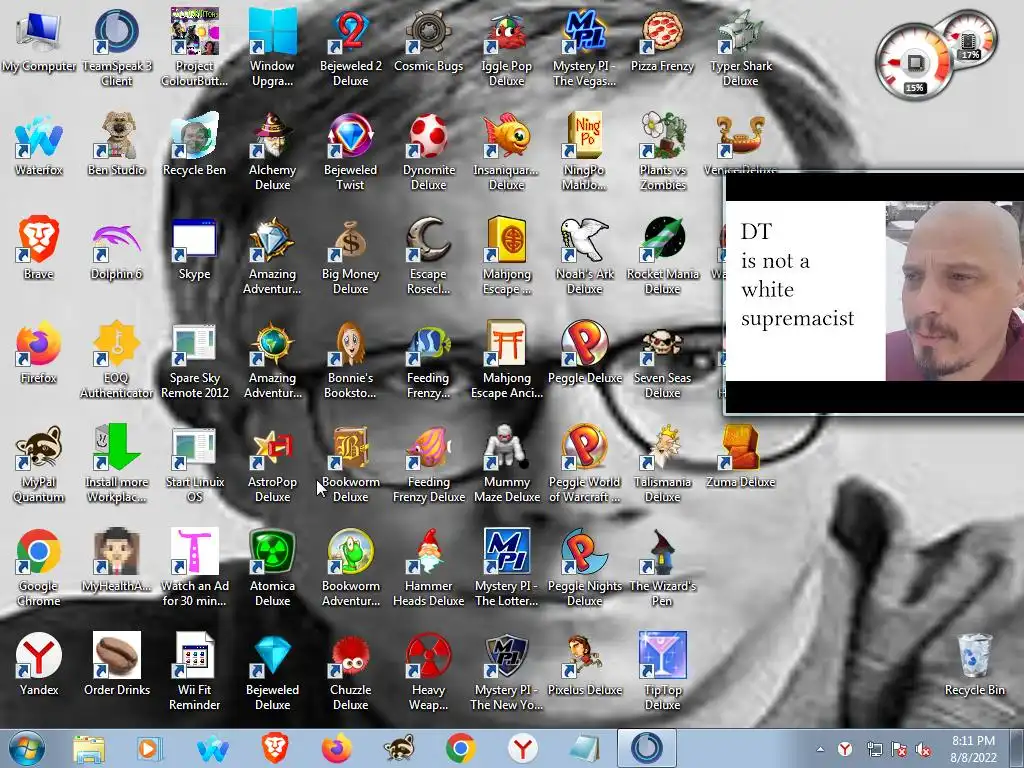Viewport: 1024px width, 768px height.
Task: Click the EOQ Authenticator icon
Action: pos(116,359)
